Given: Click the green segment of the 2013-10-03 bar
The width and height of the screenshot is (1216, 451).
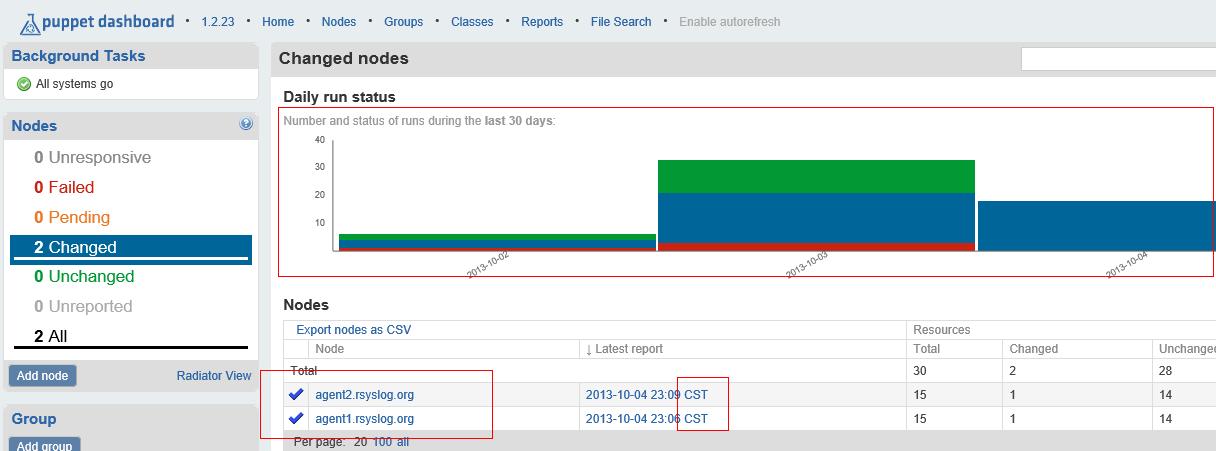Looking at the screenshot, I should [816, 176].
